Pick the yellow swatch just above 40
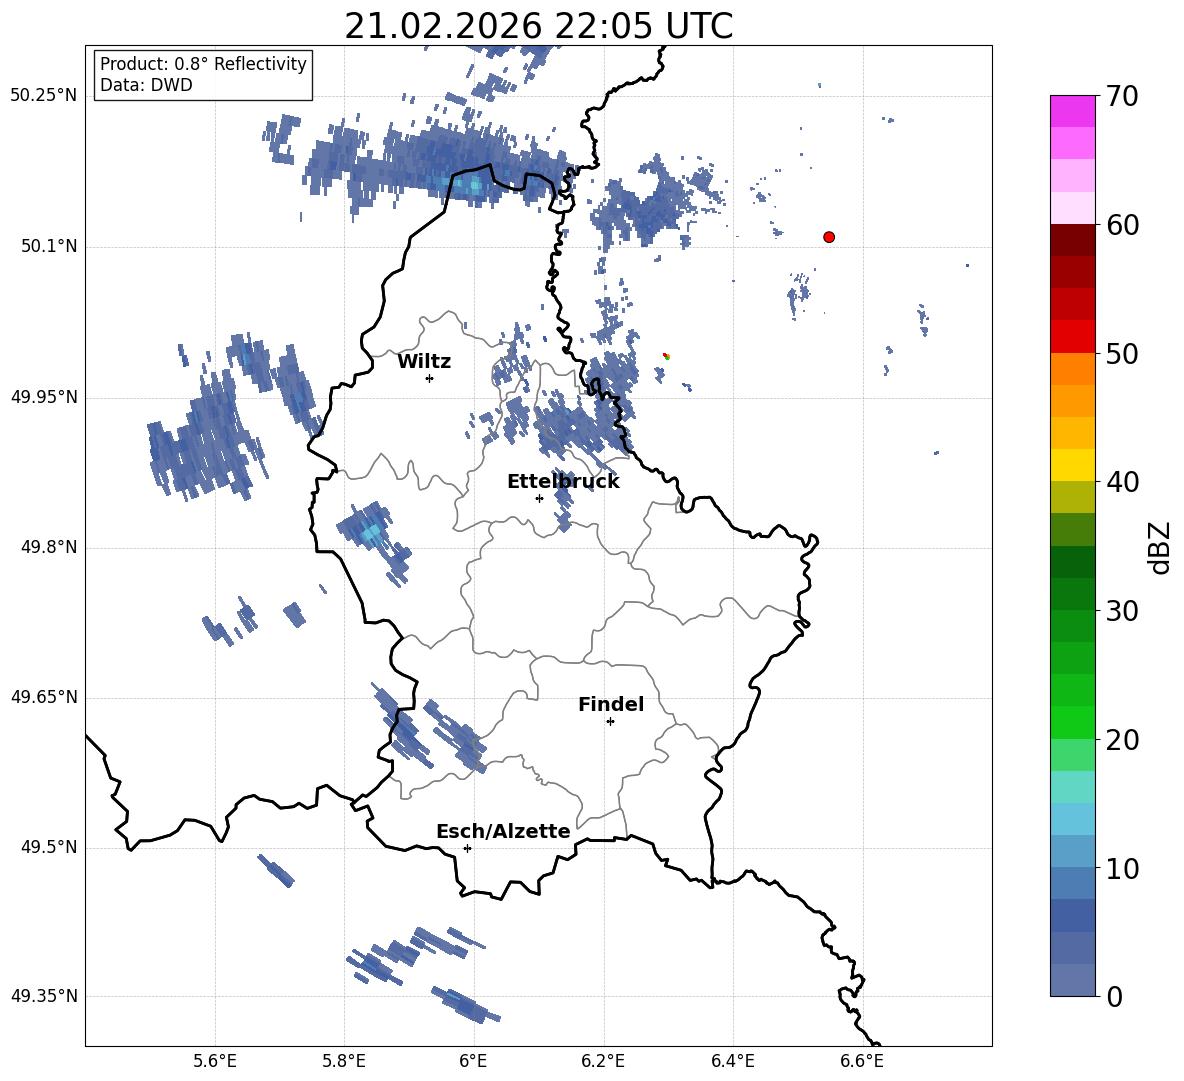Image resolution: width=1184 pixels, height=1081 pixels. [x=1072, y=465]
